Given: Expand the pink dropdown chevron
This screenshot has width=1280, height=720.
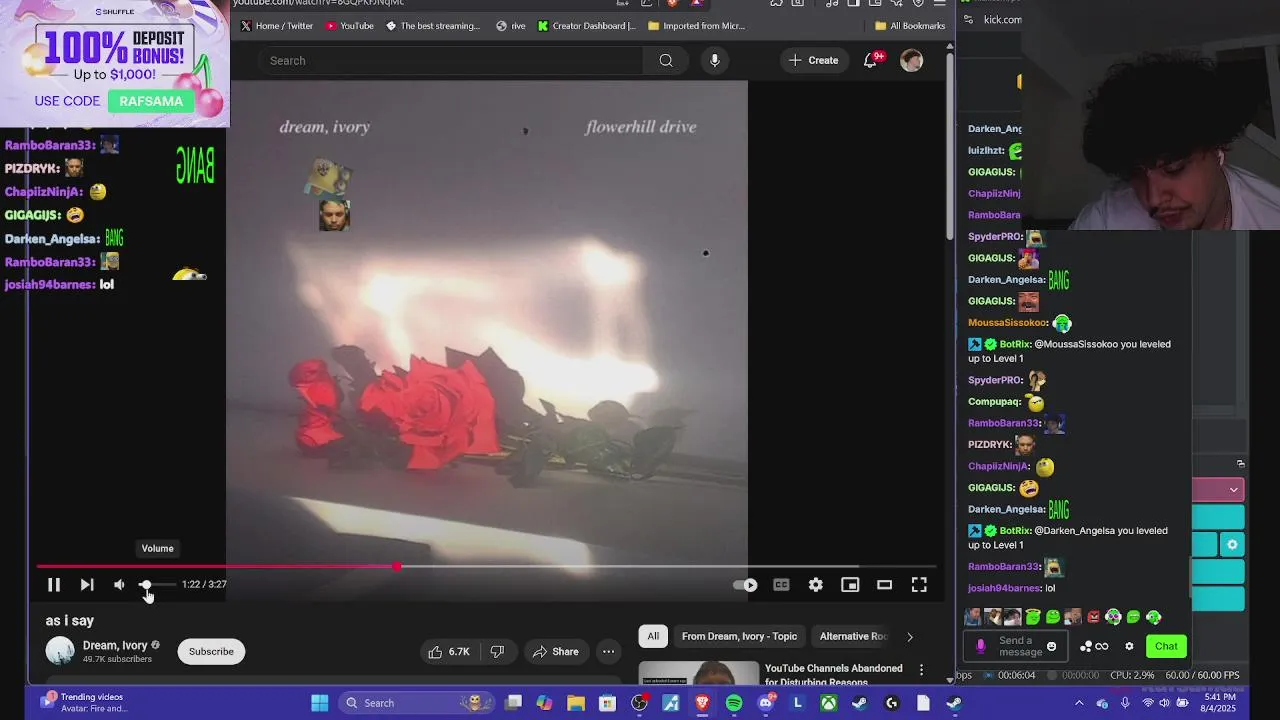Looking at the screenshot, I should (1234, 490).
